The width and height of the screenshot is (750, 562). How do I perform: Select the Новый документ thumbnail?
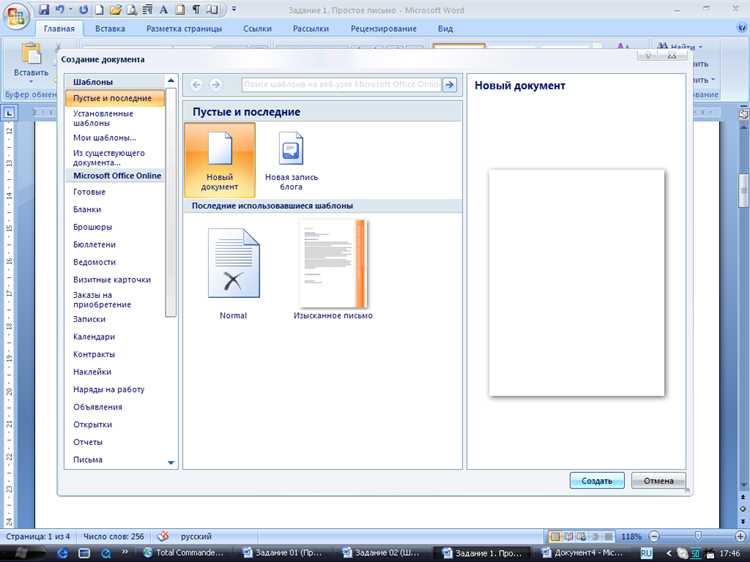(220, 160)
